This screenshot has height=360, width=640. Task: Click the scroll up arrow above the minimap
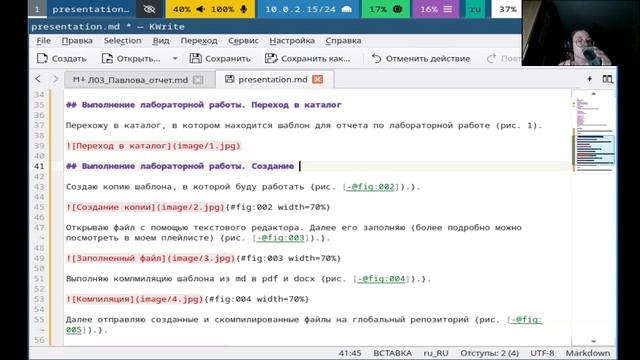[593, 94]
